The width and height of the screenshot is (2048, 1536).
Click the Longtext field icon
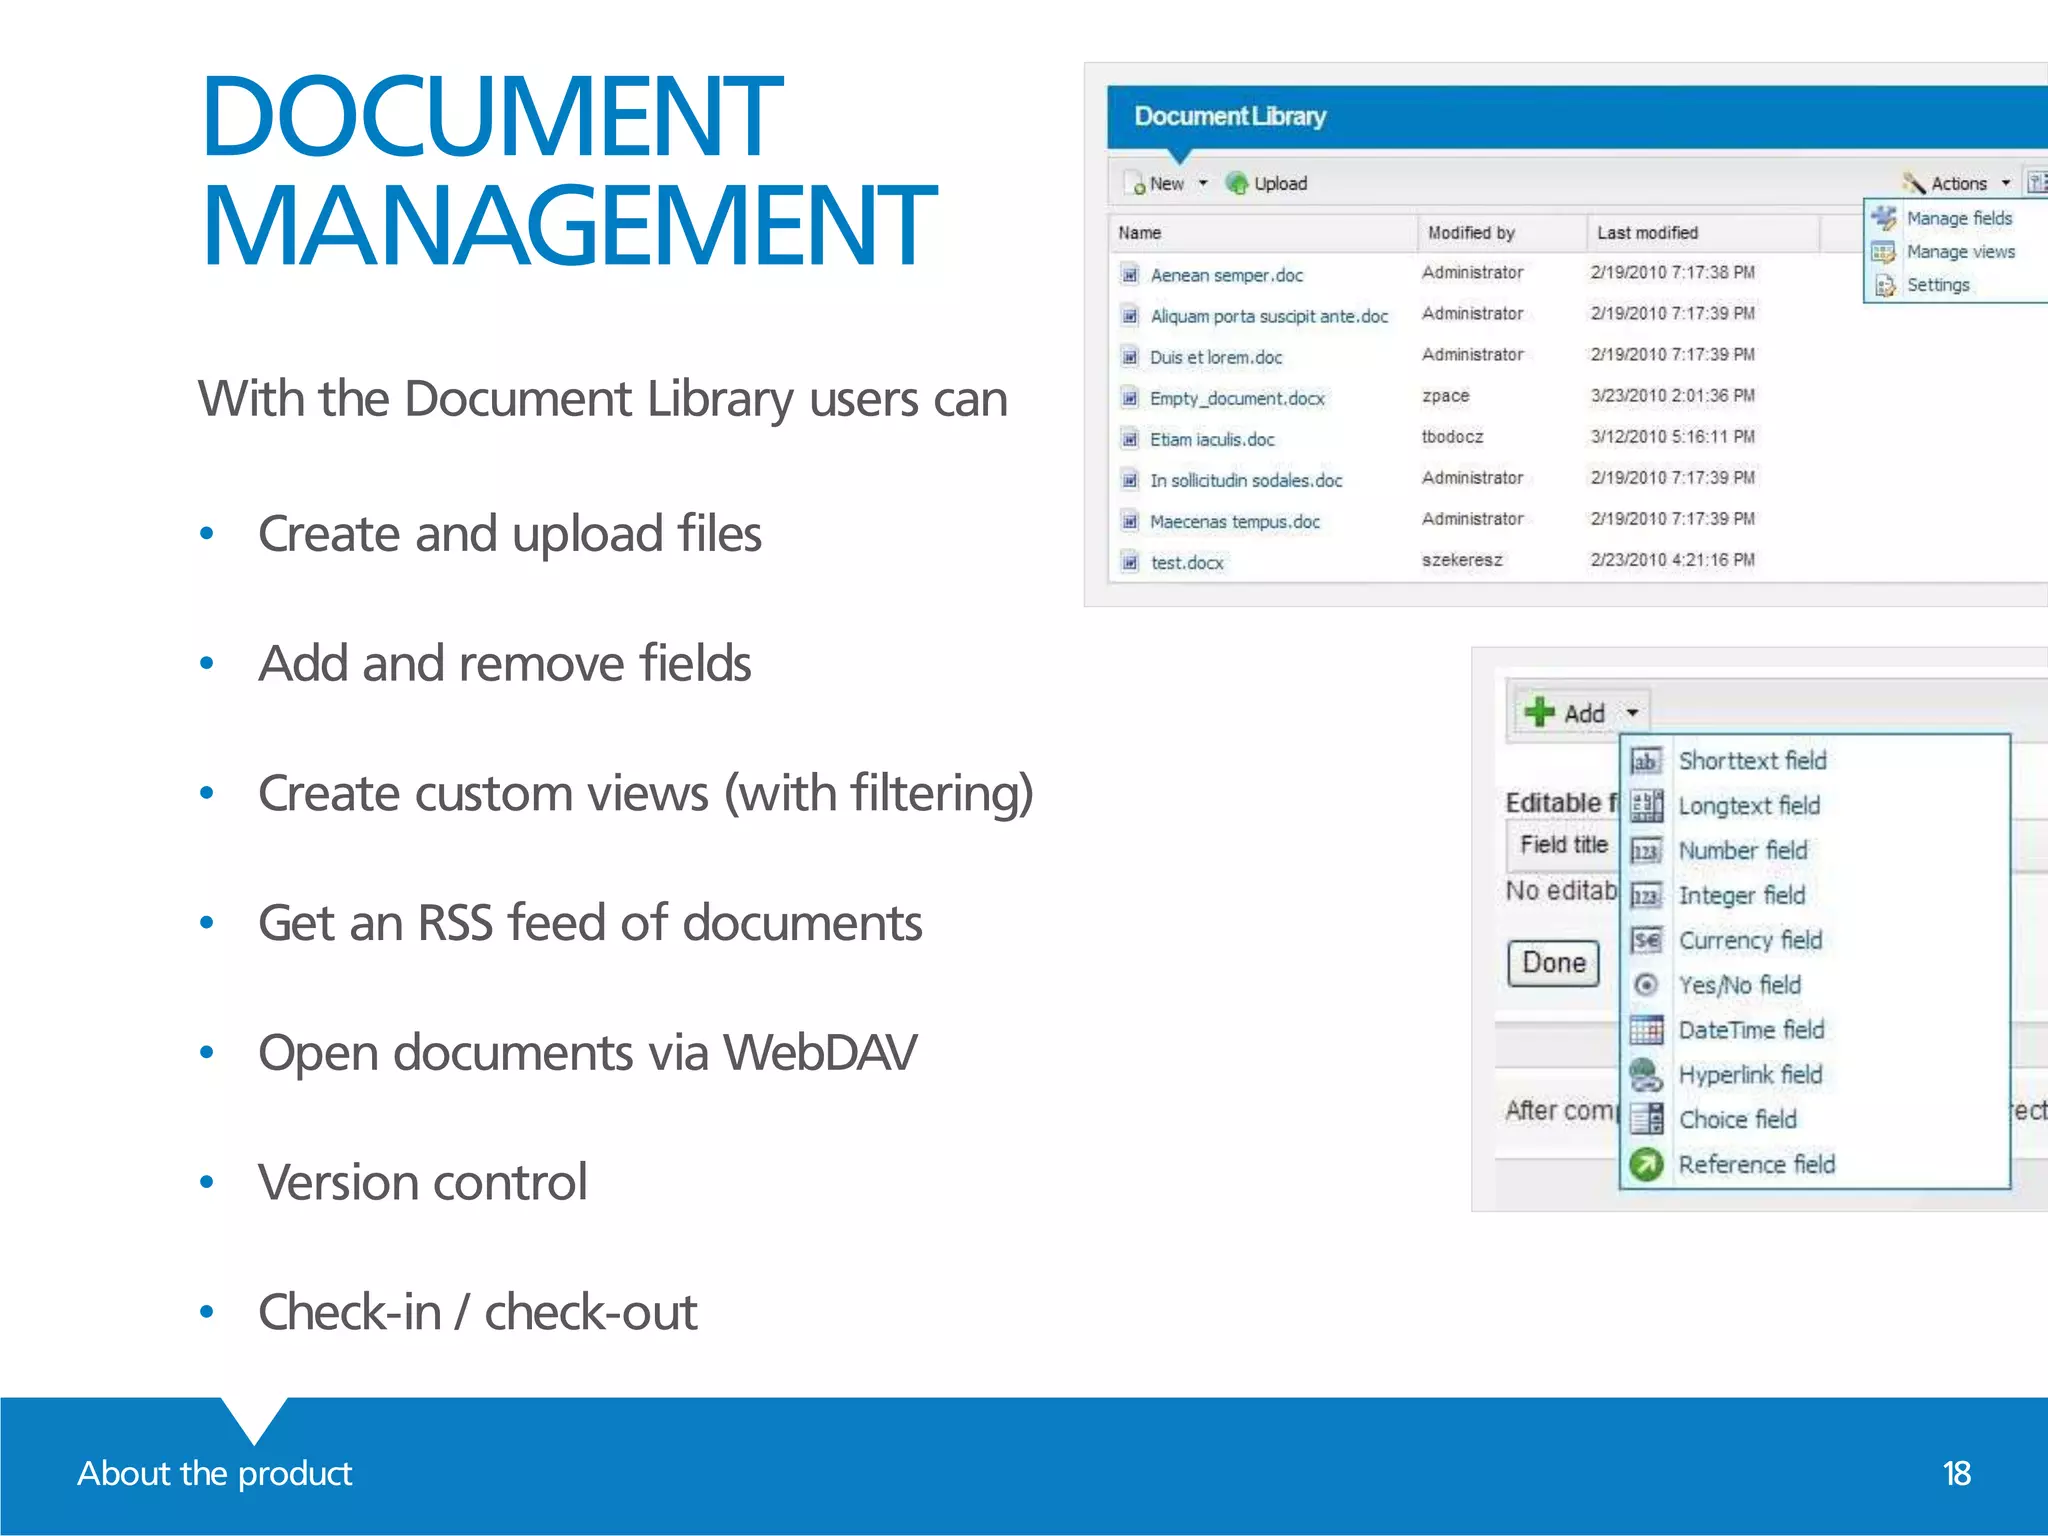point(1646,806)
